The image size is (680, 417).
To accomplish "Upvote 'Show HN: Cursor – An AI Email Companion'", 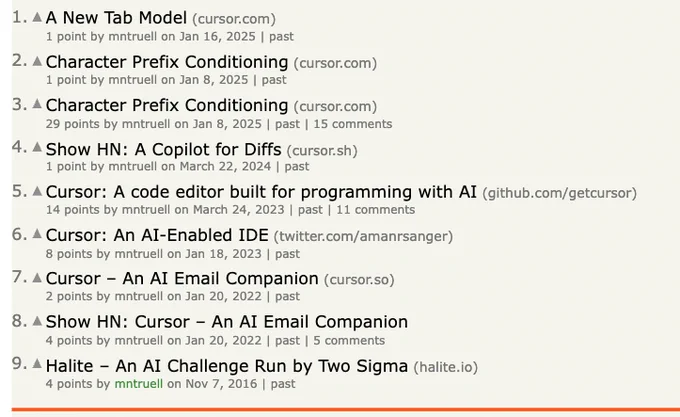I will coord(37,321).
